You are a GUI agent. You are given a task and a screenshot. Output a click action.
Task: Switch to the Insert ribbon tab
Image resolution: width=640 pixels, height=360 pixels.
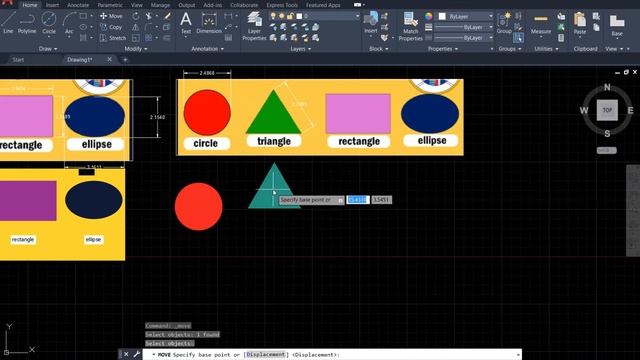click(52, 5)
